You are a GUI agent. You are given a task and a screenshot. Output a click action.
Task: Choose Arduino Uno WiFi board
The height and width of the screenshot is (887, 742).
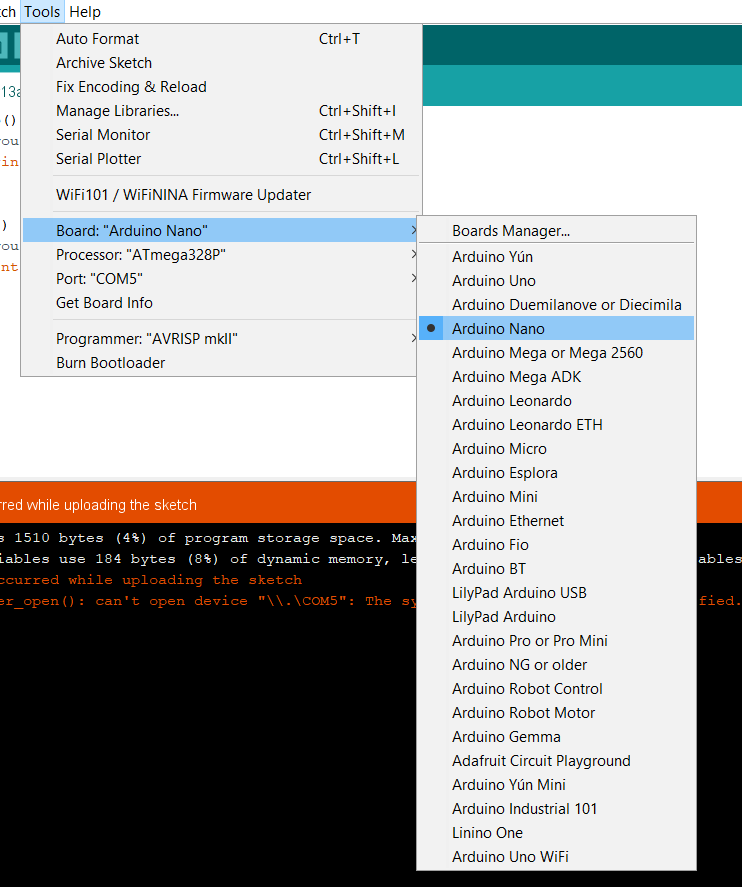(556, 857)
